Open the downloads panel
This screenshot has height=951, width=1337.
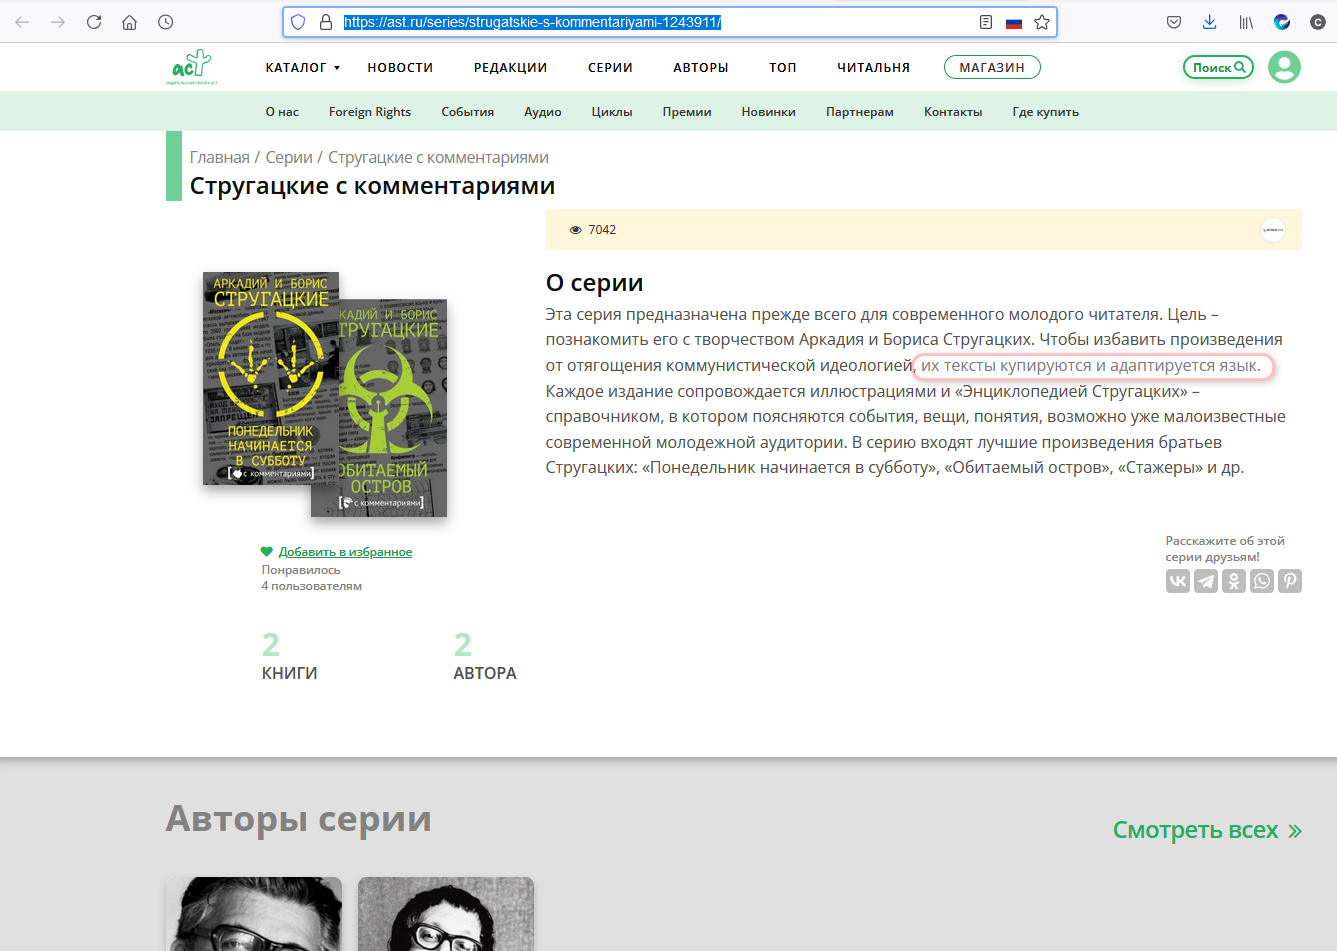(1210, 22)
